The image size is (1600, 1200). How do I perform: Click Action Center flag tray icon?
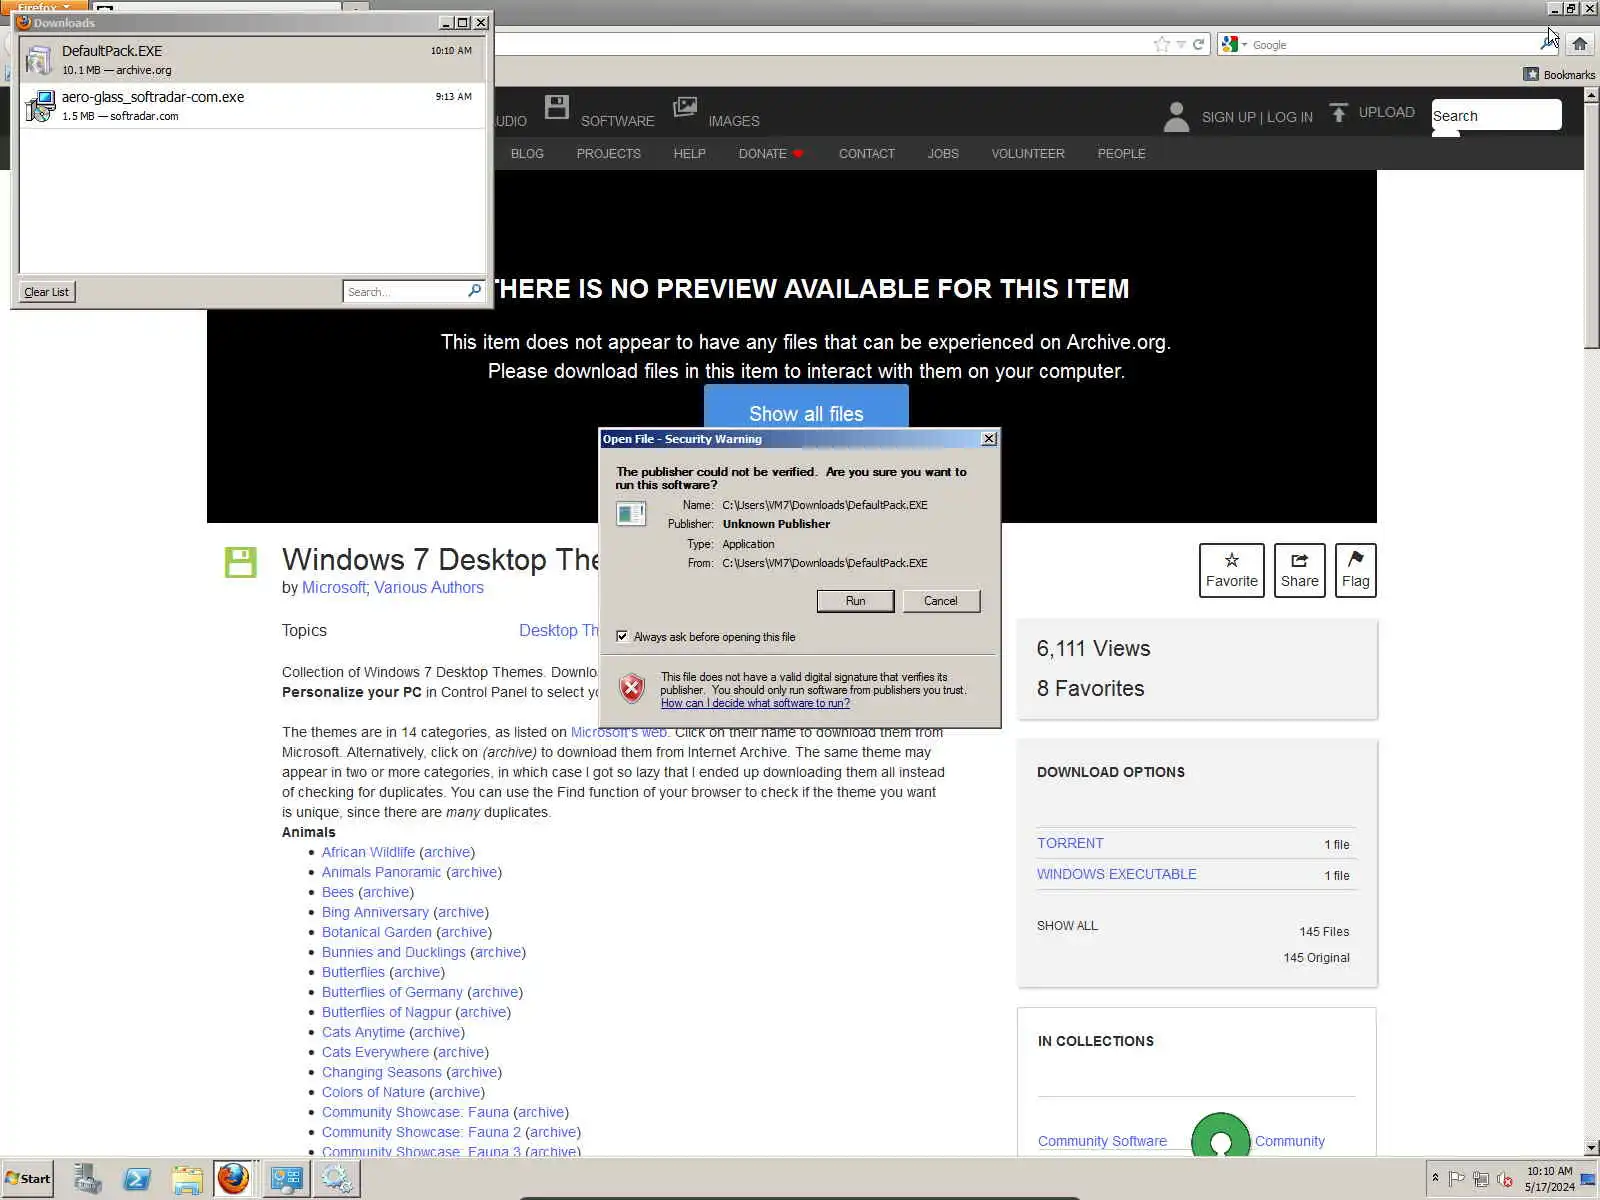point(1456,1179)
